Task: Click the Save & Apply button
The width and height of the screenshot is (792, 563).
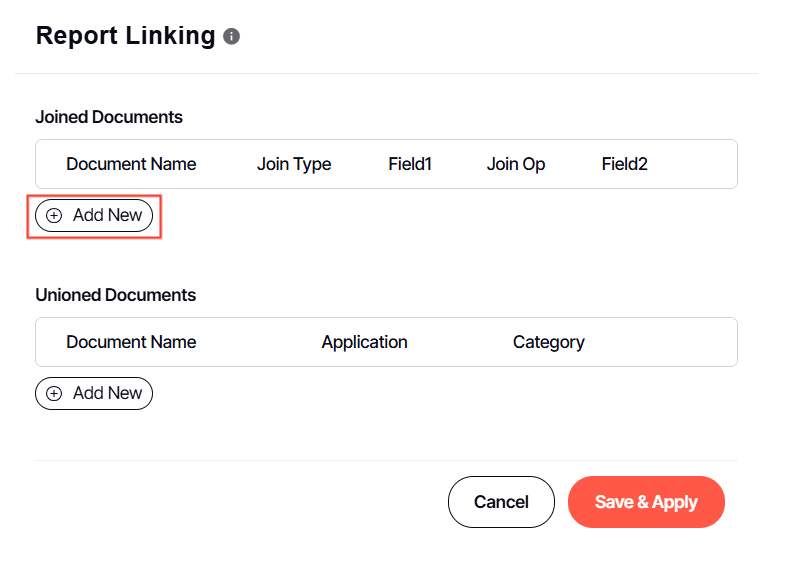Action: (x=646, y=502)
